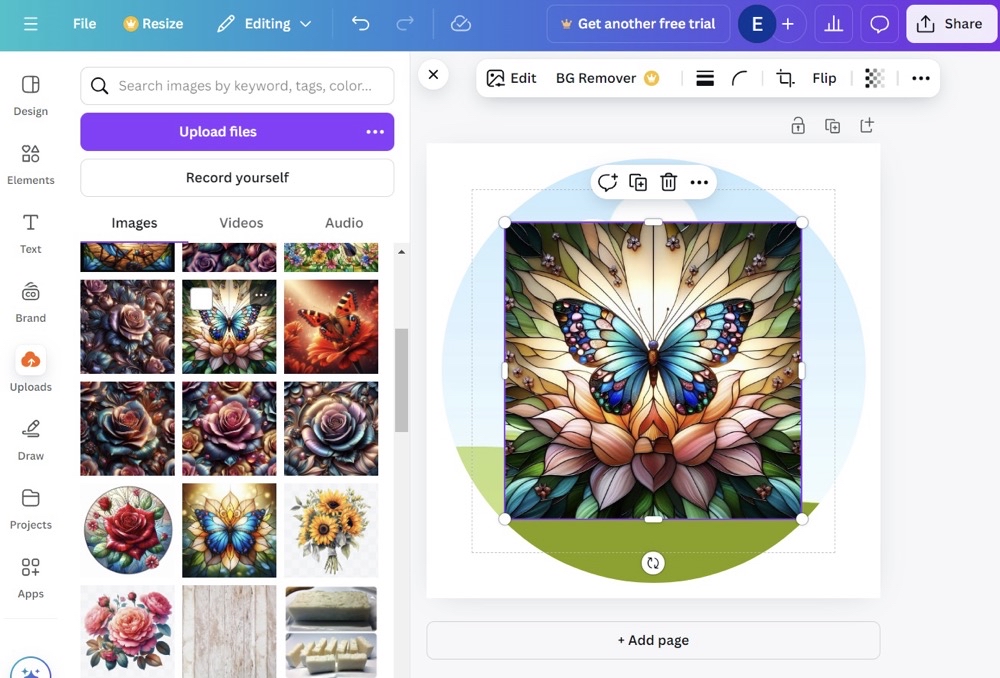Duplicate the selected image
This screenshot has height=678, width=1000.
point(638,182)
